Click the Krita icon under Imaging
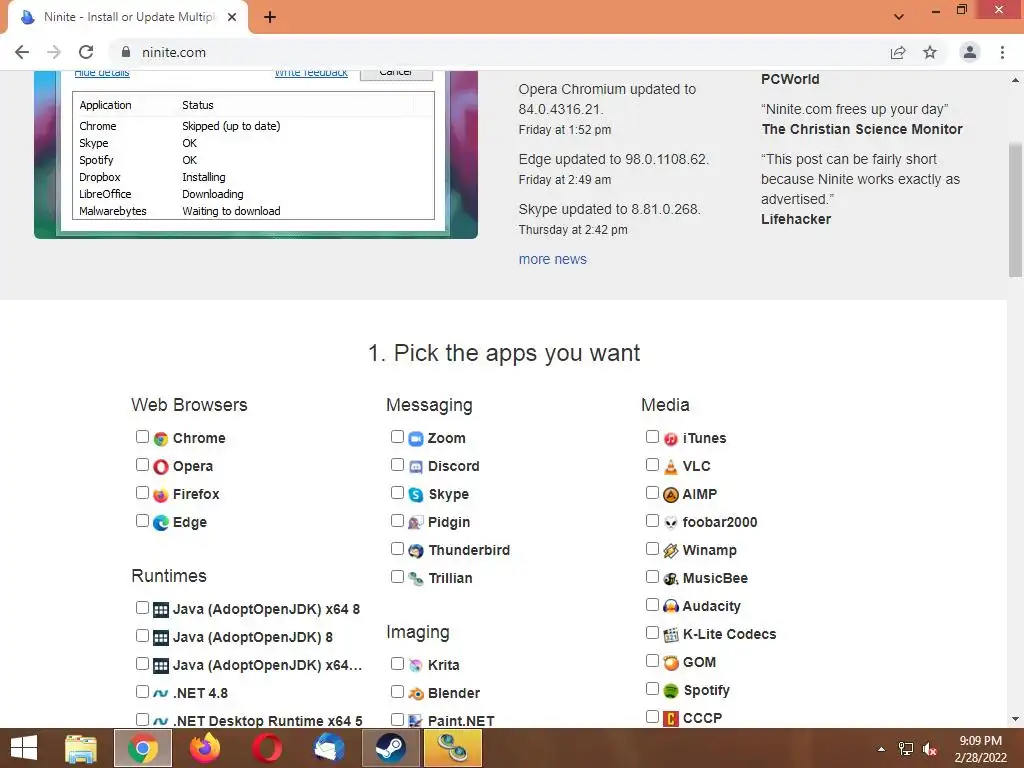Viewport: 1024px width, 768px height. point(416,665)
